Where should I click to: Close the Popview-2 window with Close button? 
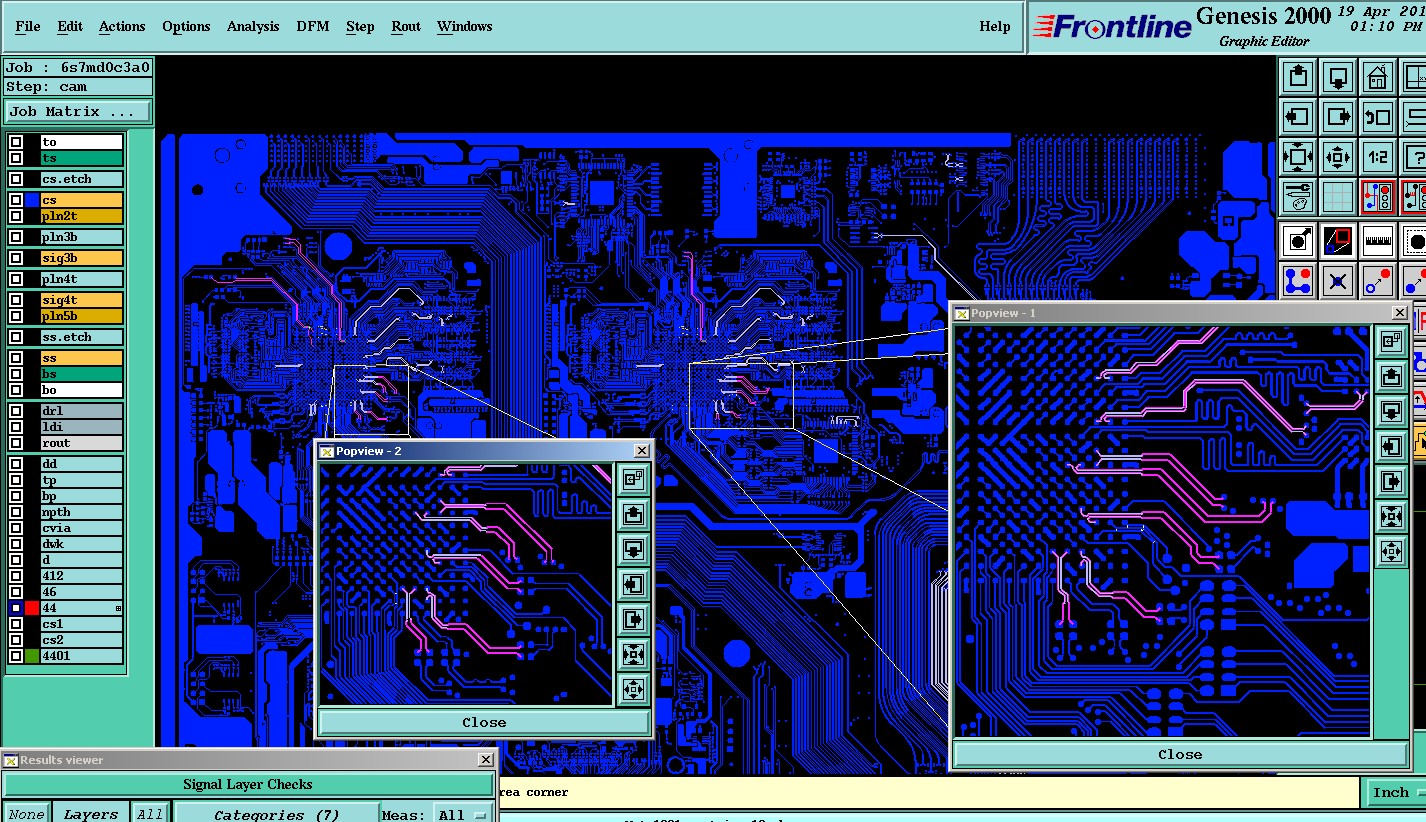pos(484,722)
